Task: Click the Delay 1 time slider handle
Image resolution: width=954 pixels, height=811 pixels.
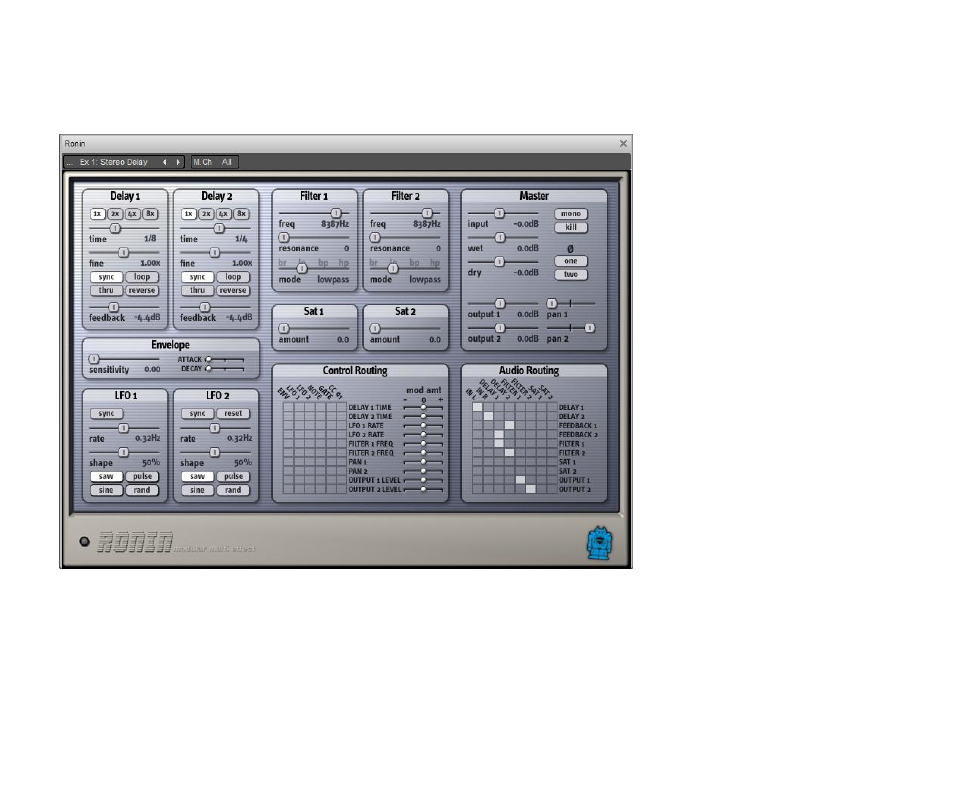Action: click(115, 228)
